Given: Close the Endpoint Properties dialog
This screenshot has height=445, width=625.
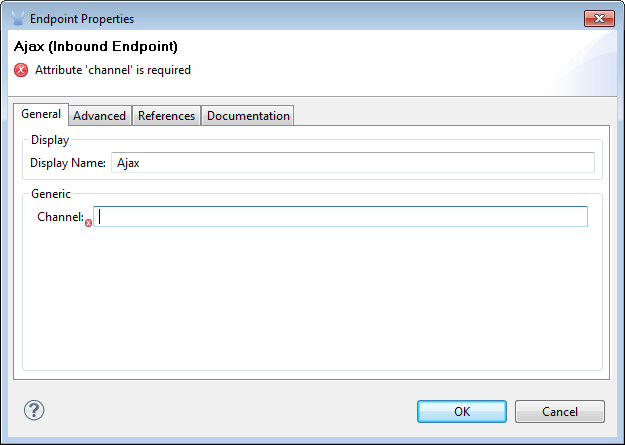Looking at the screenshot, I should pyautogui.click(x=600, y=18).
